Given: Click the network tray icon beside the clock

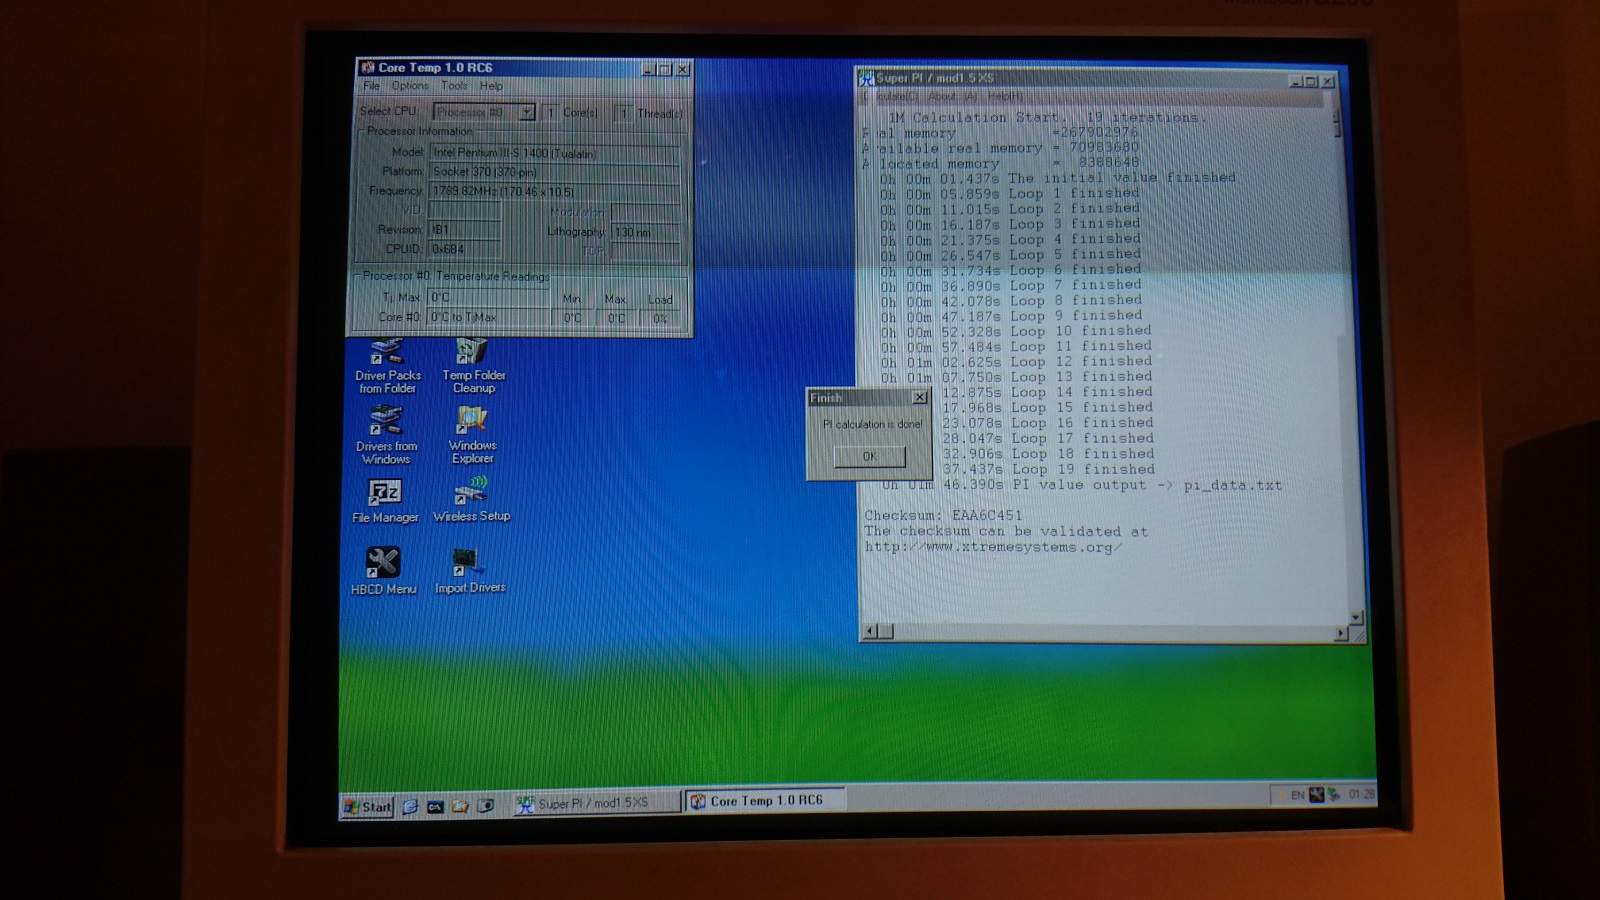Looking at the screenshot, I should (x=1334, y=795).
